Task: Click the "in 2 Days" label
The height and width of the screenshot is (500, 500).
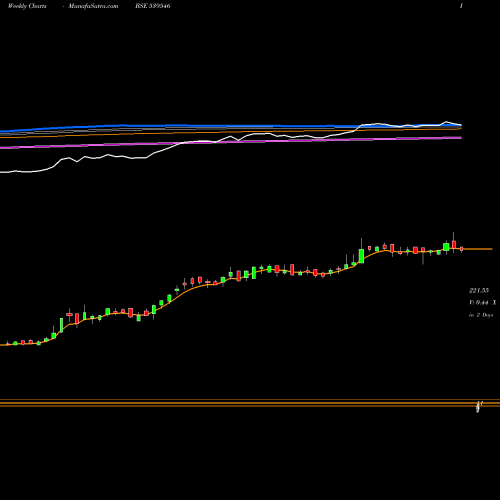Action: [481, 315]
